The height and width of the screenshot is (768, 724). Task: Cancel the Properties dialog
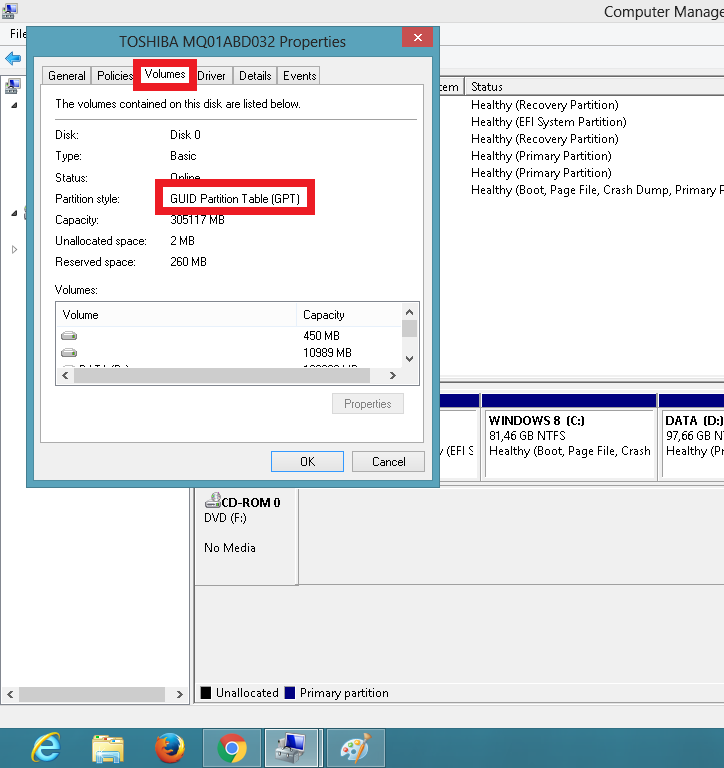[388, 462]
